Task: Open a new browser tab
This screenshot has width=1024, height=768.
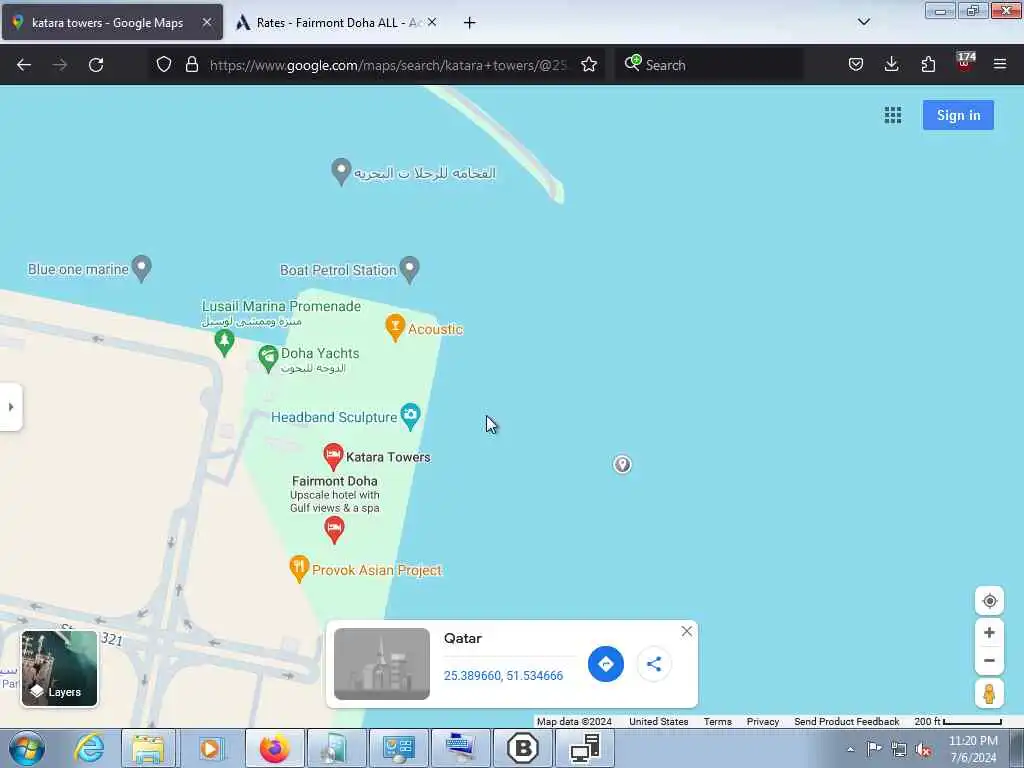Action: tap(470, 23)
